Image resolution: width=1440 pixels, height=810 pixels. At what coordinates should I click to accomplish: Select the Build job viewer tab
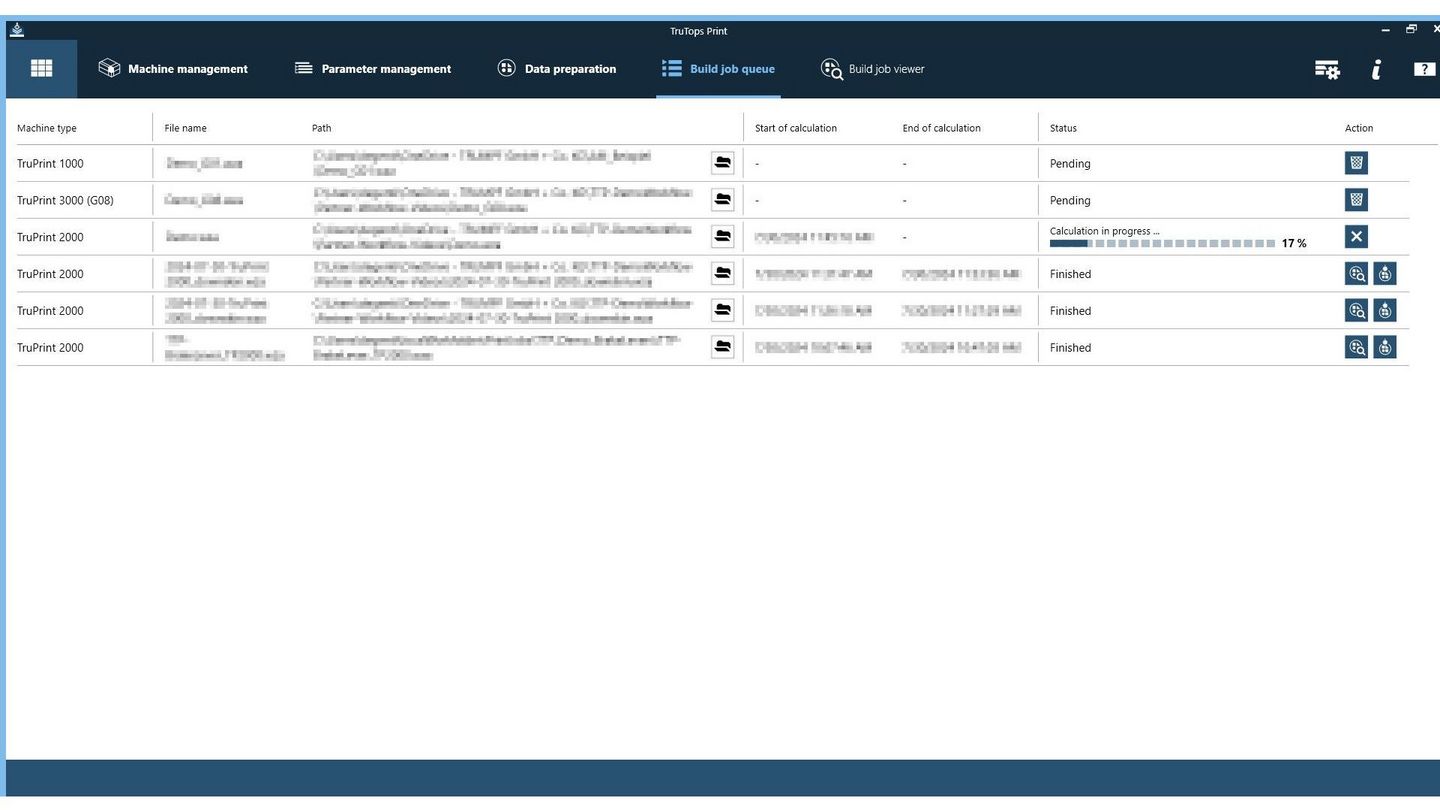point(873,69)
